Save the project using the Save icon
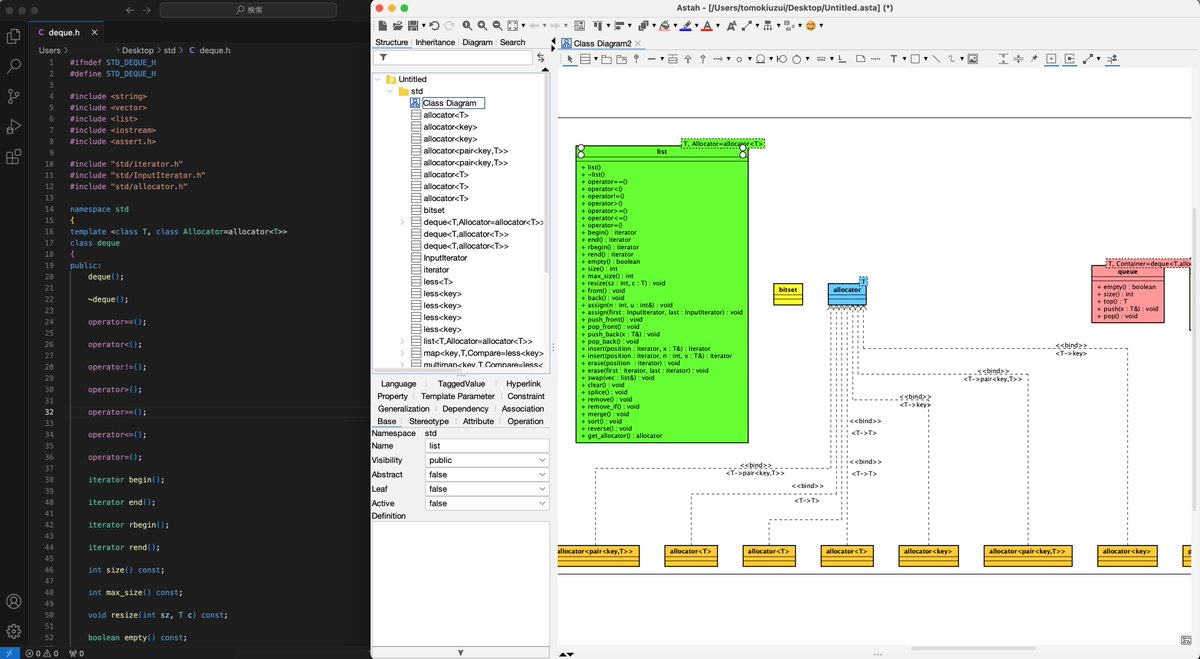The image size is (1200, 659). (x=413, y=25)
